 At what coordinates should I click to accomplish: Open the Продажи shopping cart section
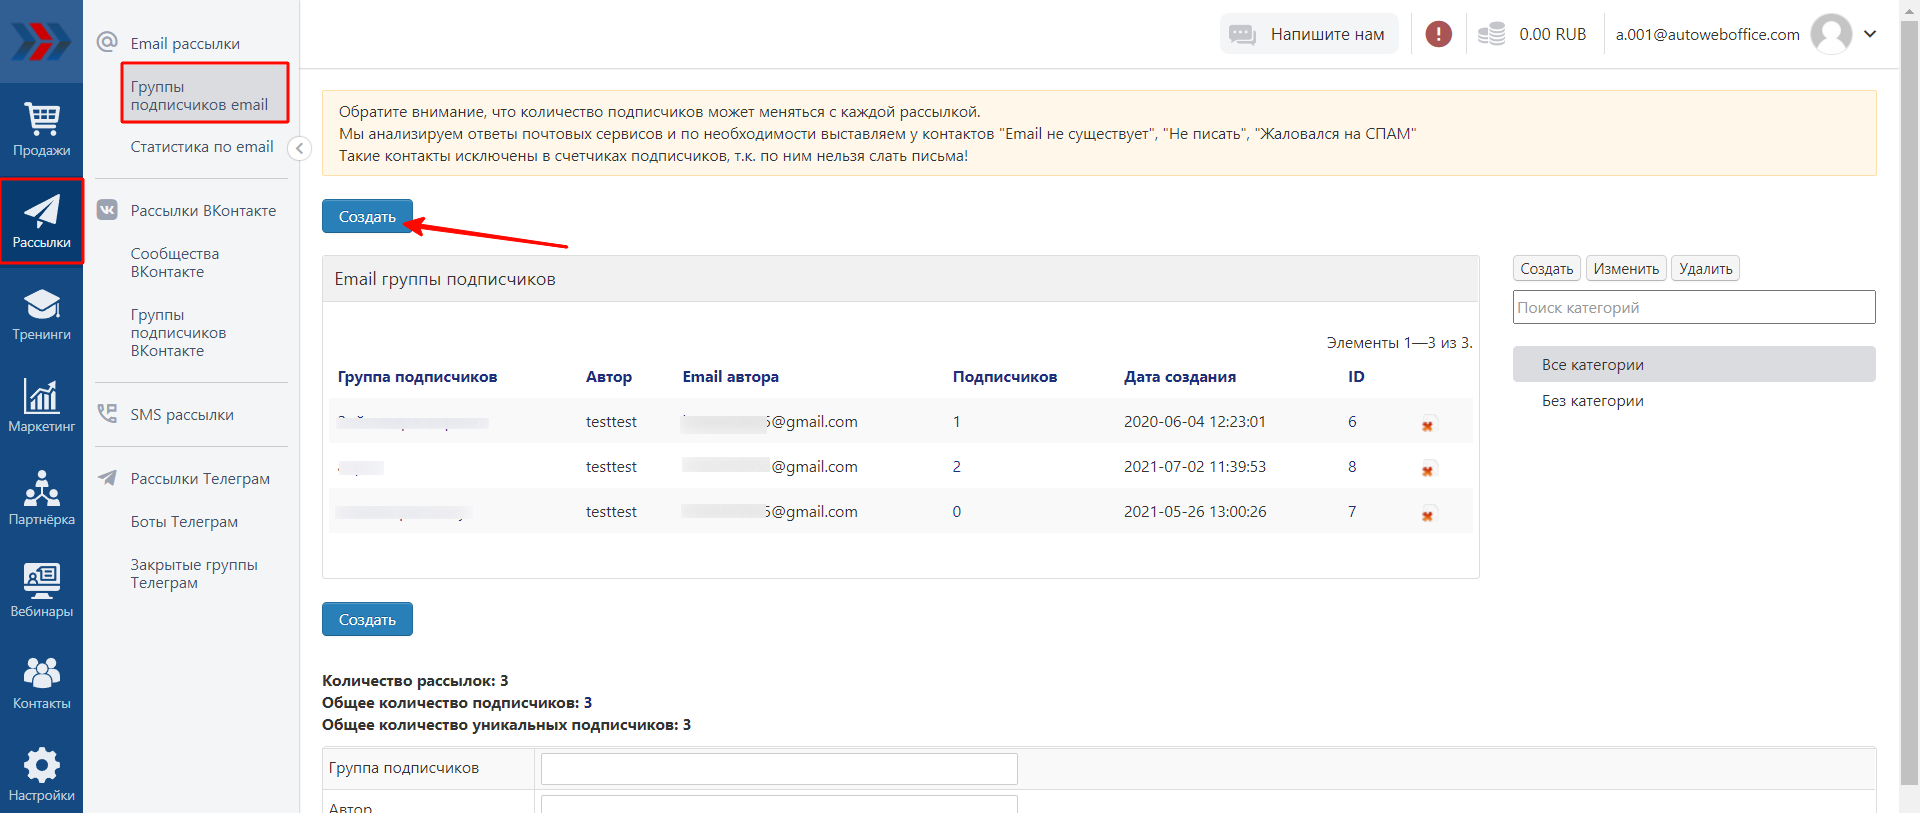coord(41,130)
